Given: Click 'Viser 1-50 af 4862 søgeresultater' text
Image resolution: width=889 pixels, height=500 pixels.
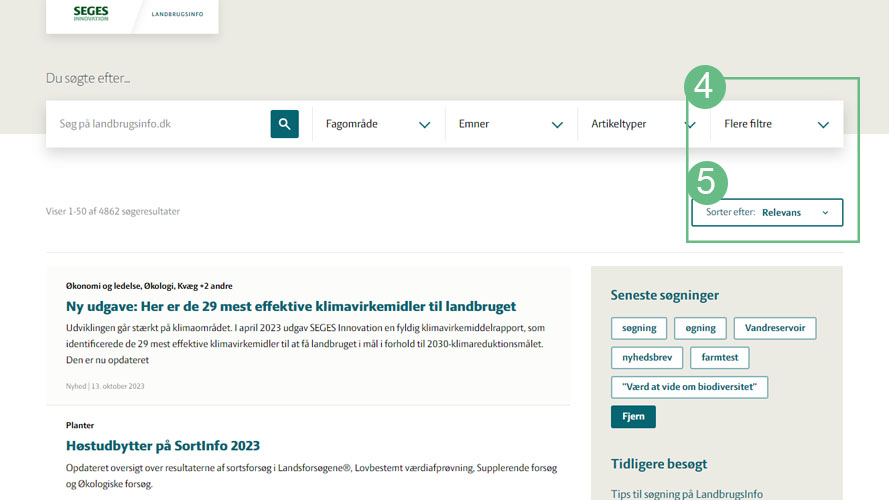Looking at the screenshot, I should (113, 211).
